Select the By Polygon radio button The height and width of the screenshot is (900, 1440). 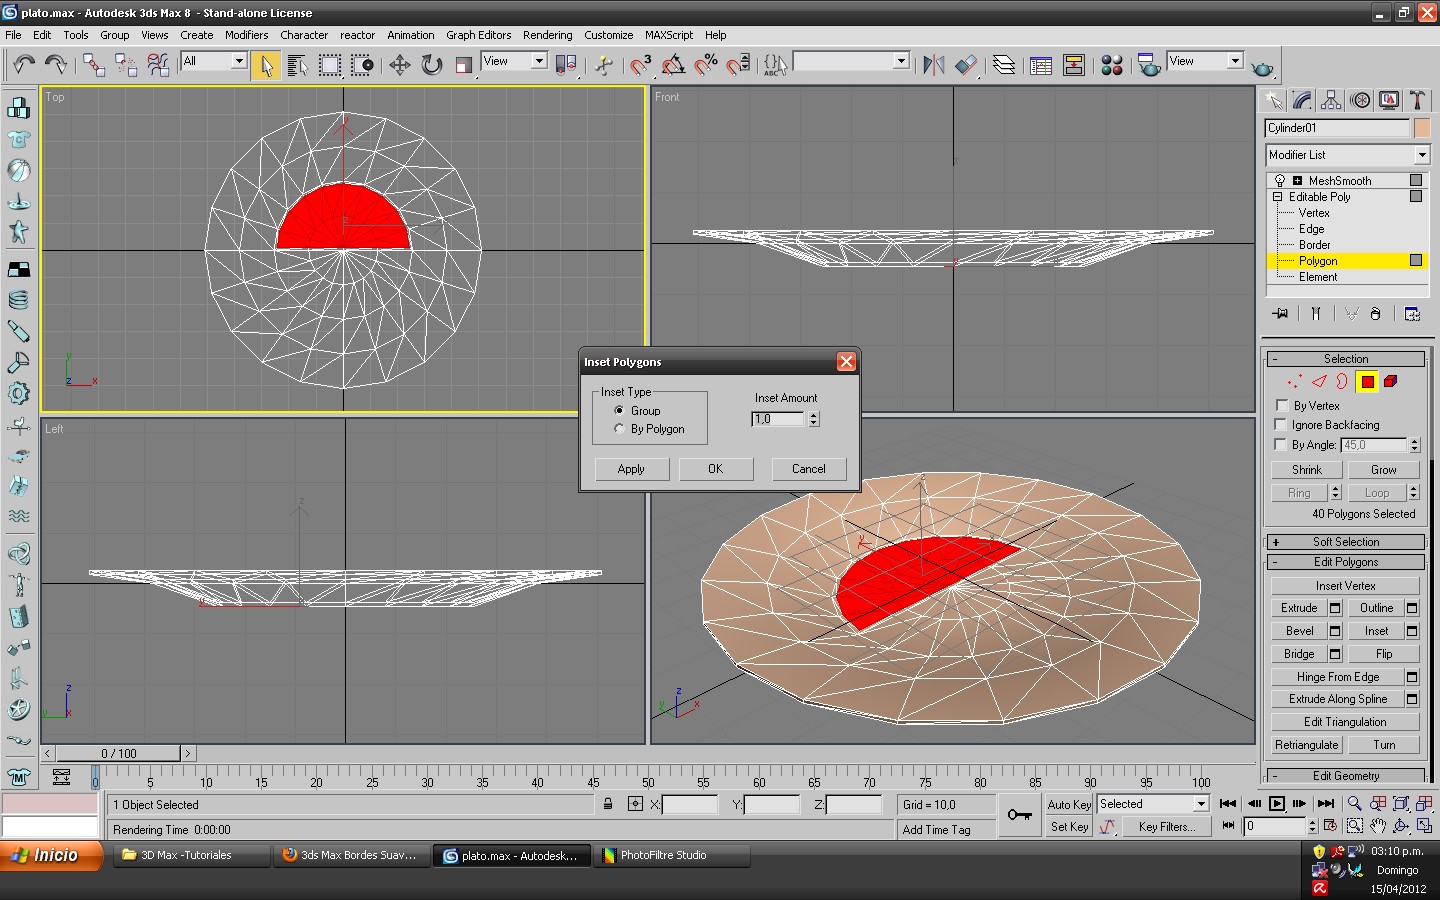point(619,429)
